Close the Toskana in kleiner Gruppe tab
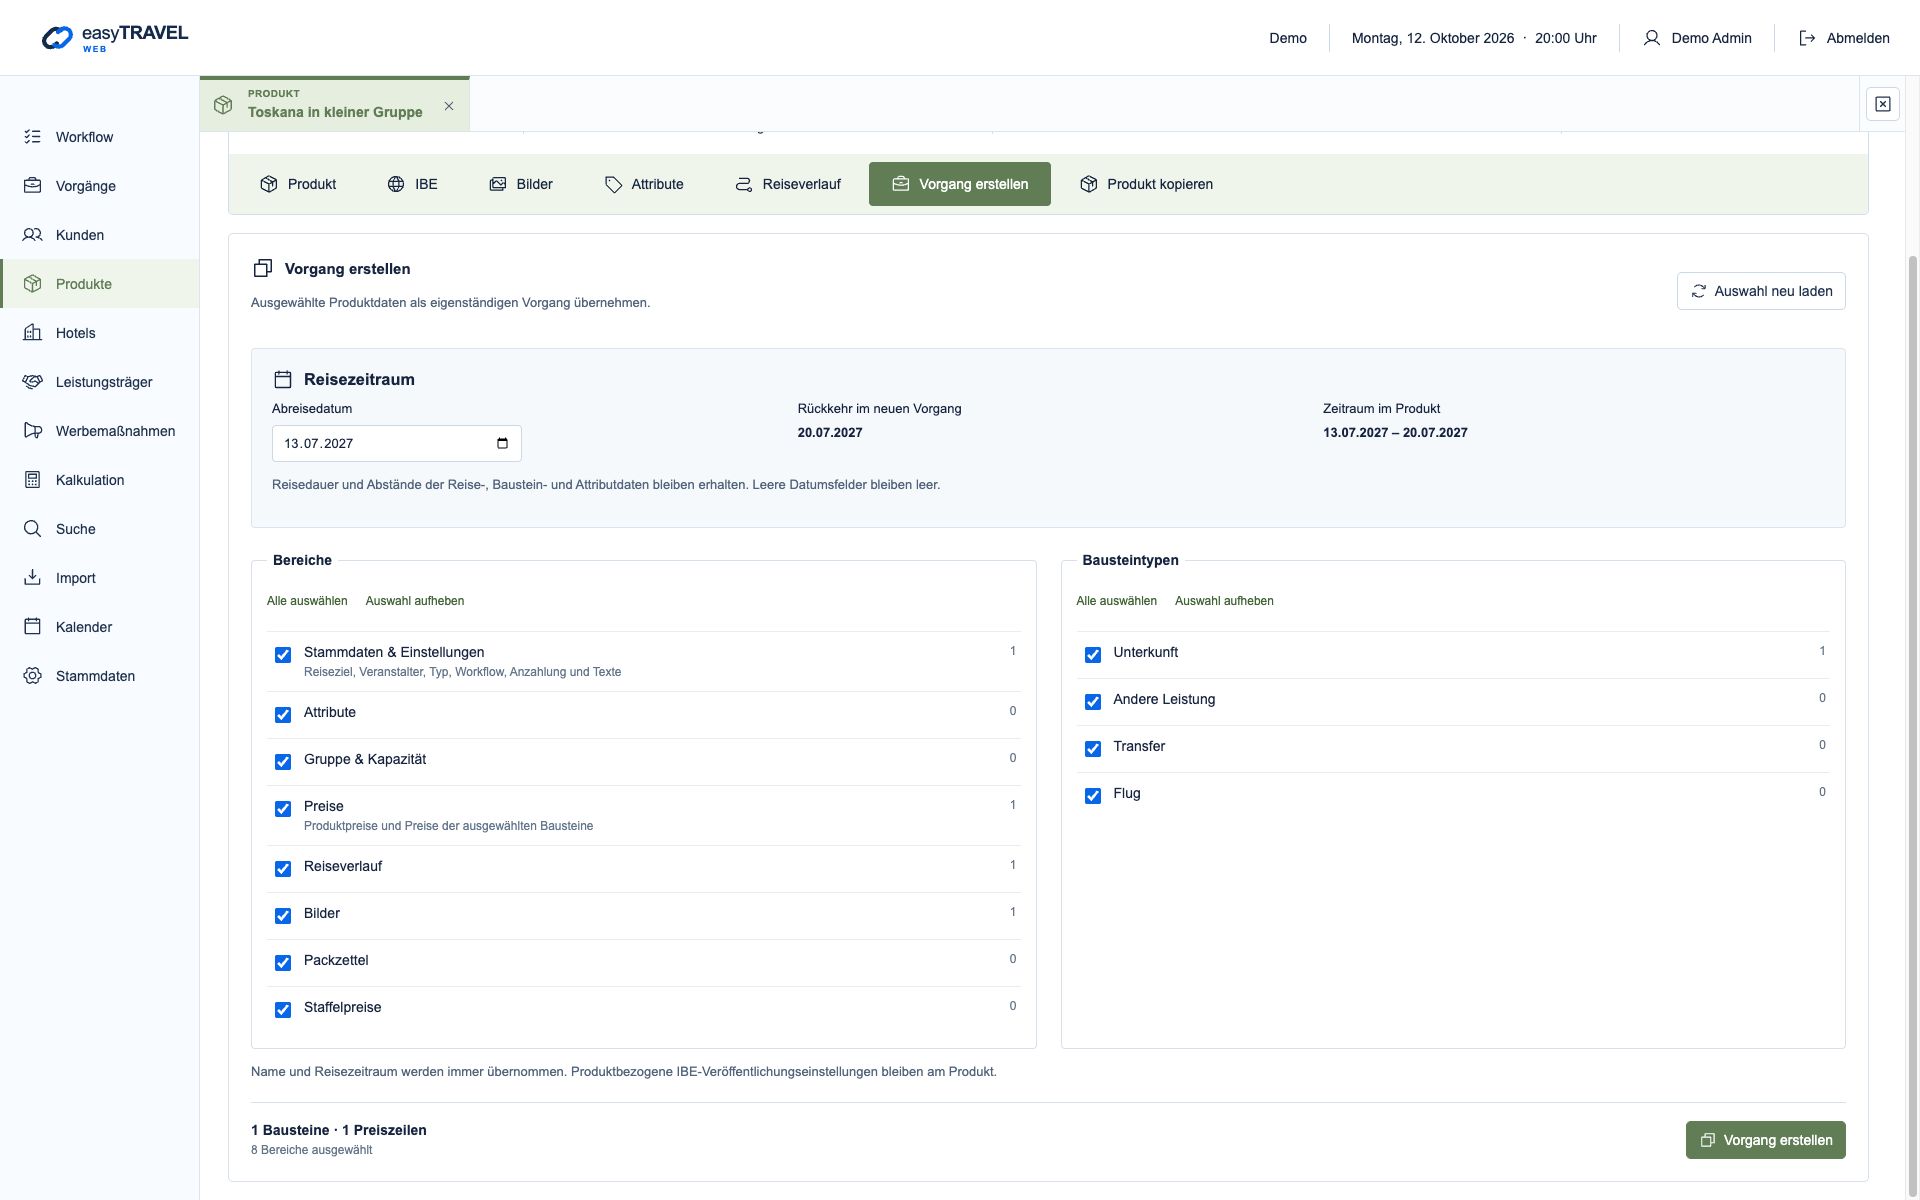Screen dimensions: 1920x1200 point(449,106)
